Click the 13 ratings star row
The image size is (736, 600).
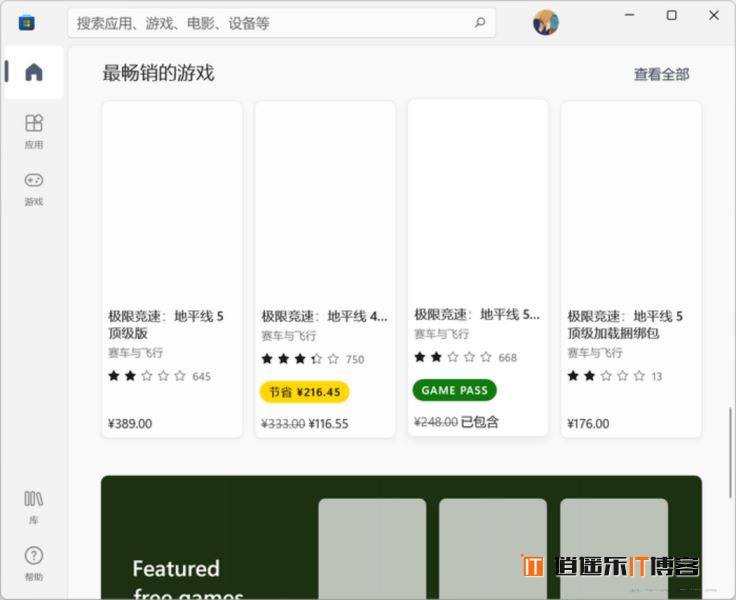click(615, 376)
